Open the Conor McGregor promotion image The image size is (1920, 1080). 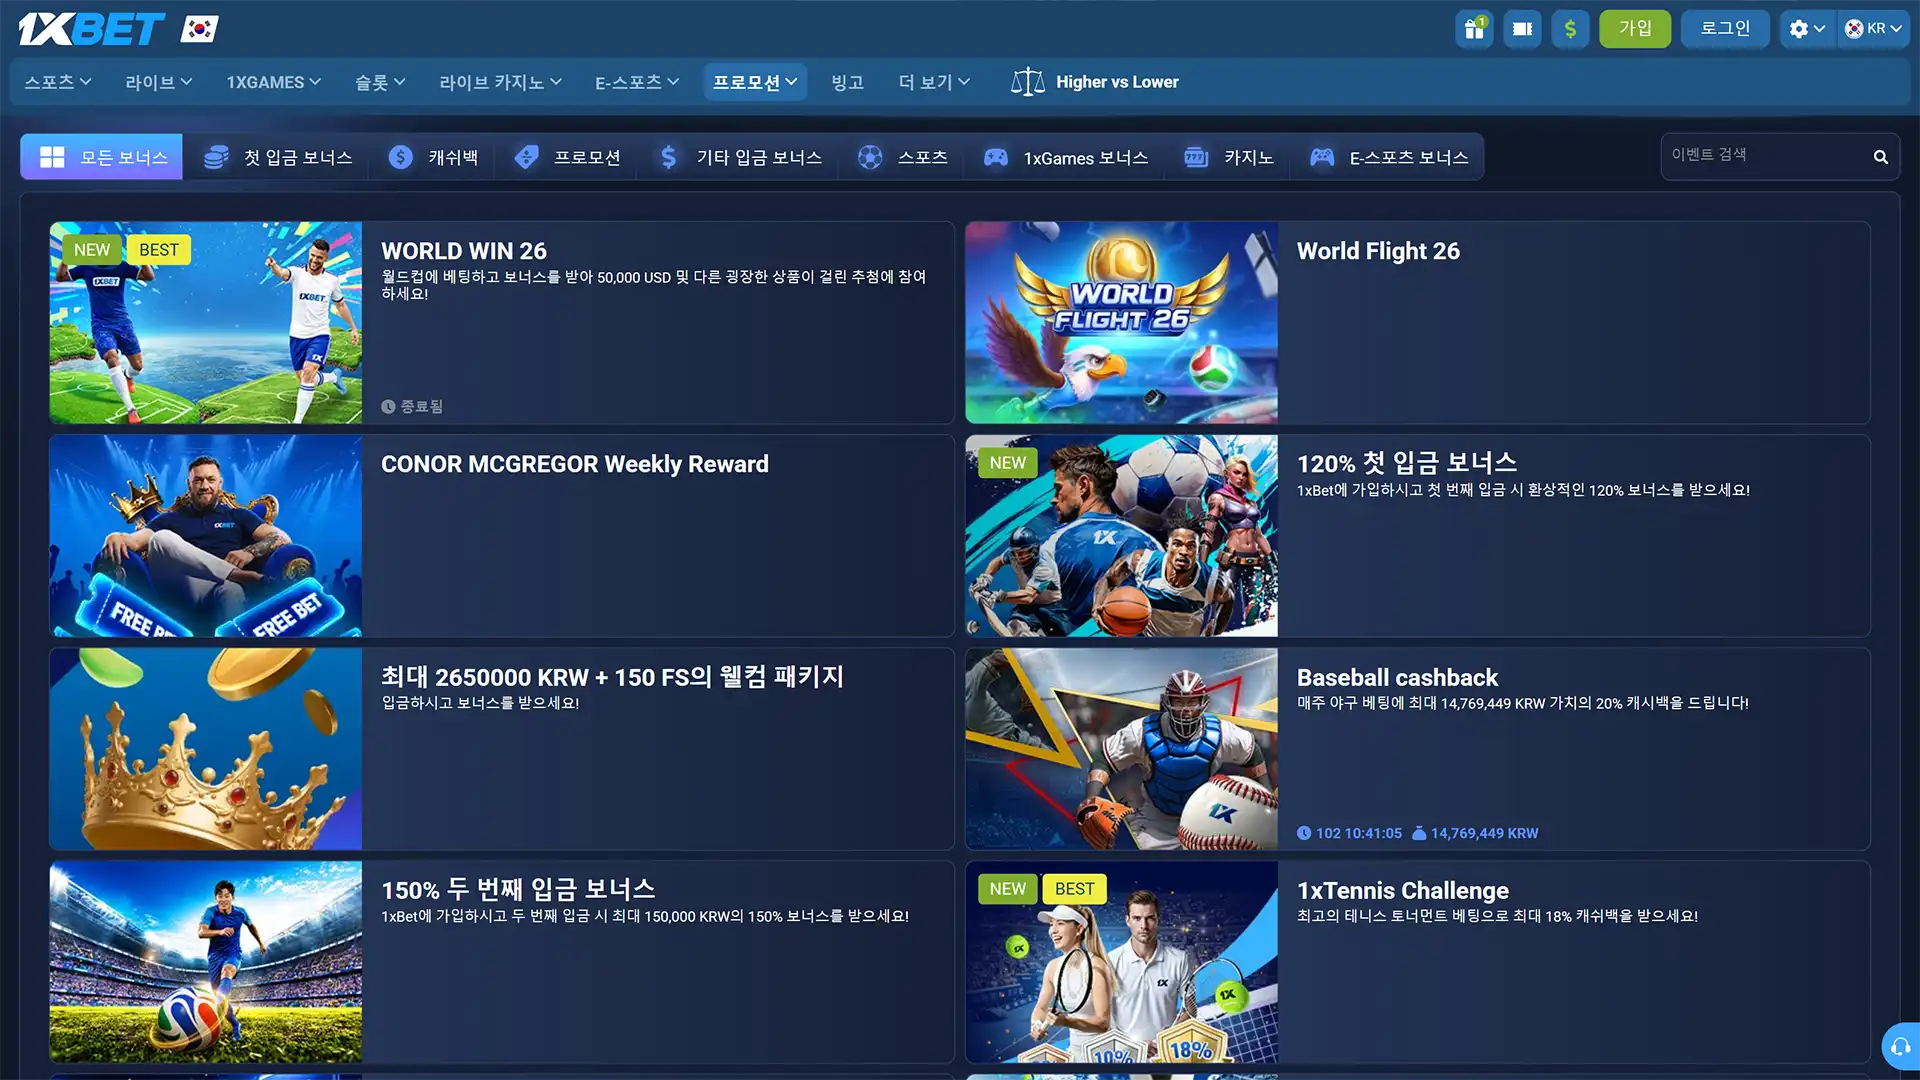[206, 536]
